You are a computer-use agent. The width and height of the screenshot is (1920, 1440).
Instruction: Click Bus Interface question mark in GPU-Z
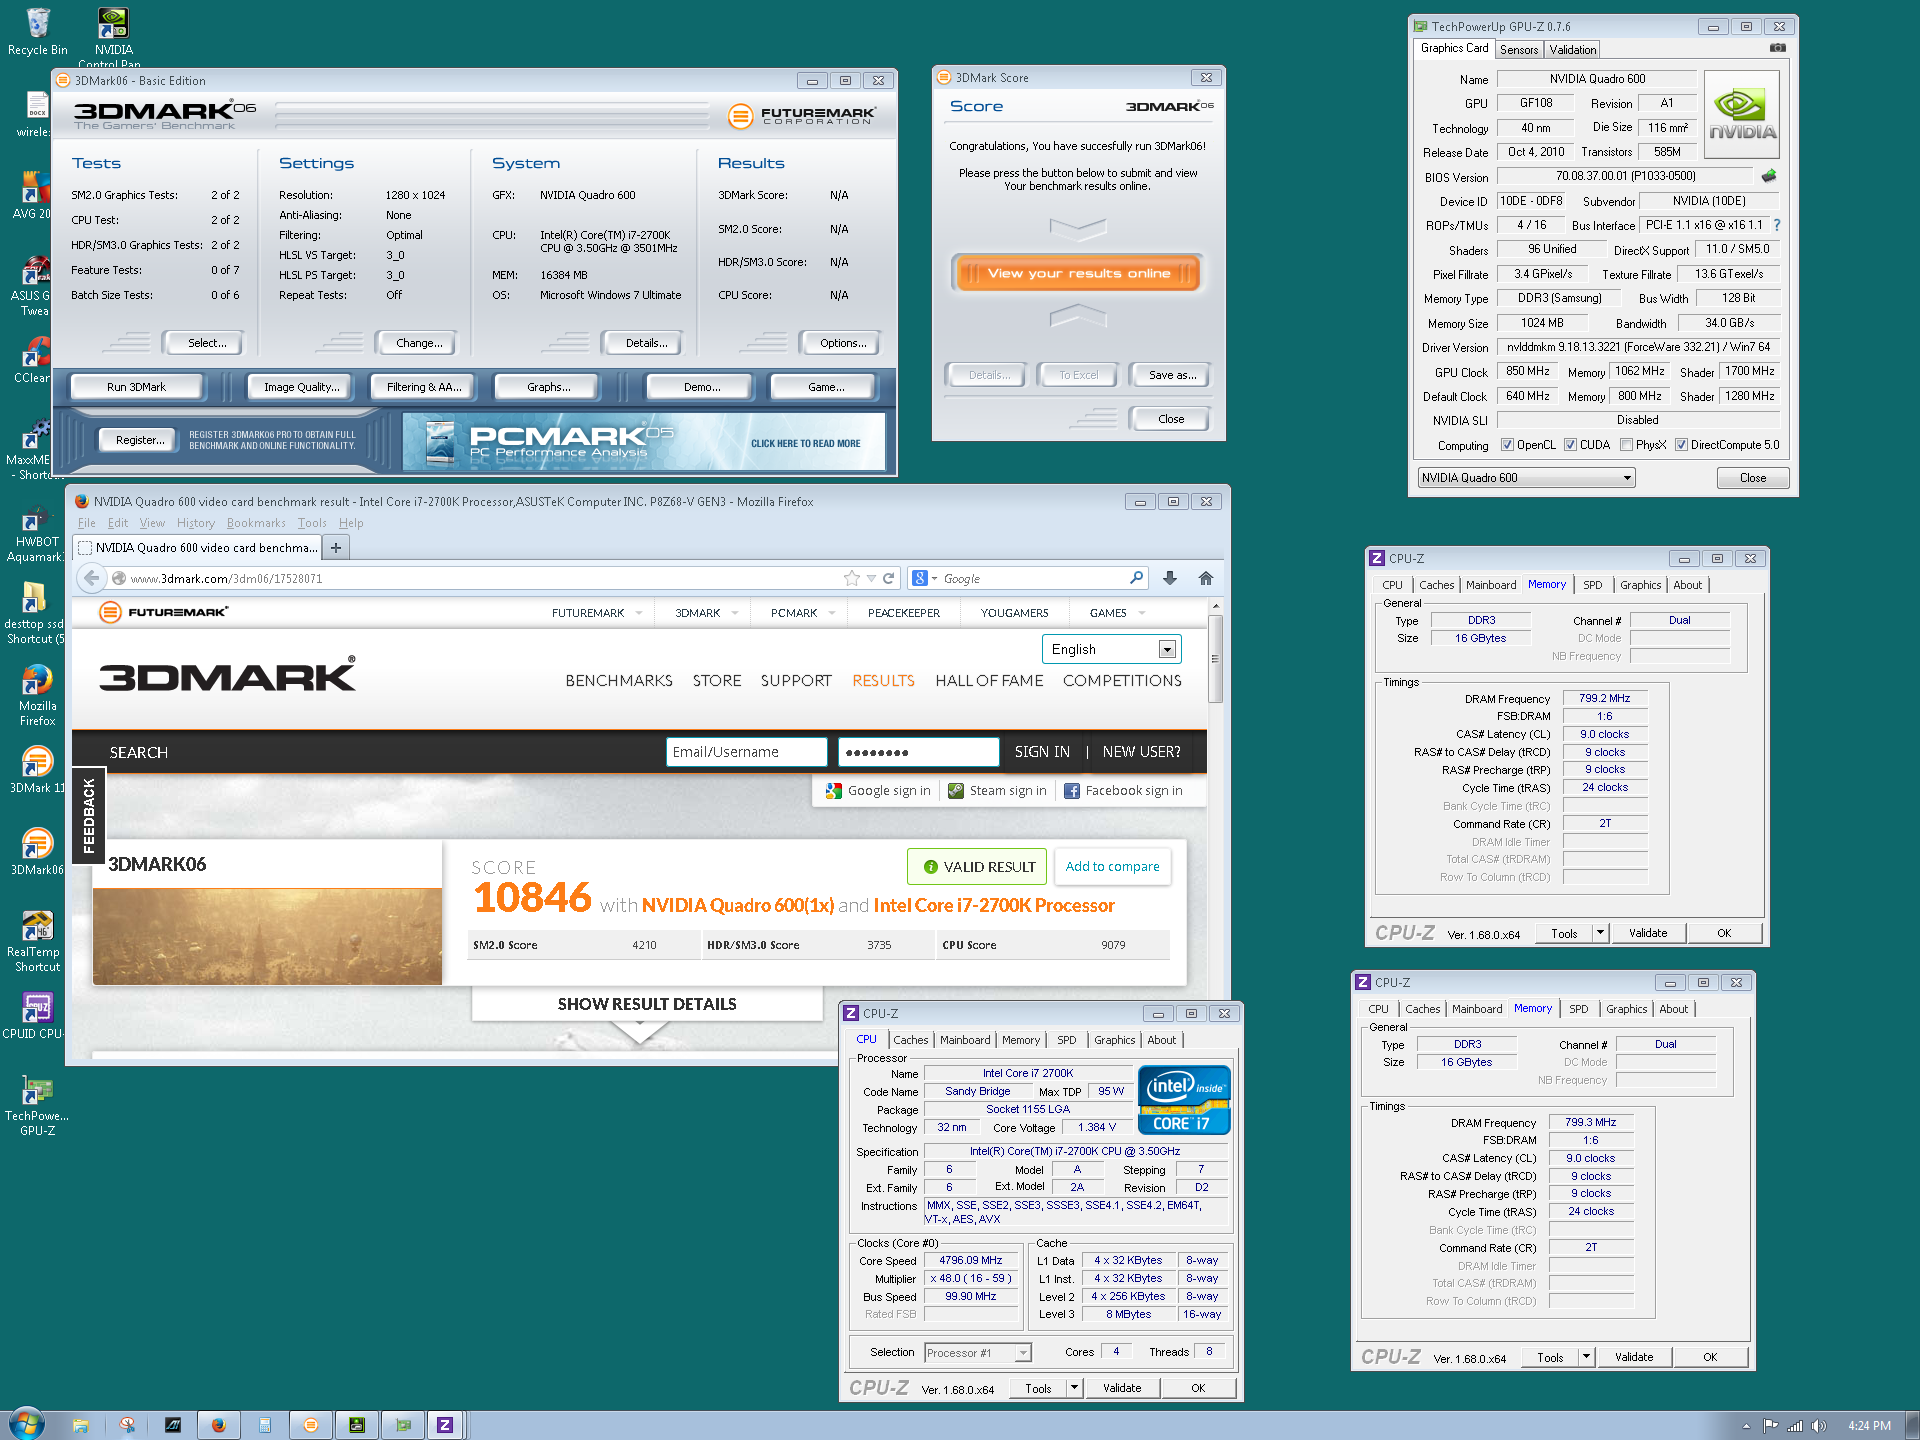(1777, 225)
